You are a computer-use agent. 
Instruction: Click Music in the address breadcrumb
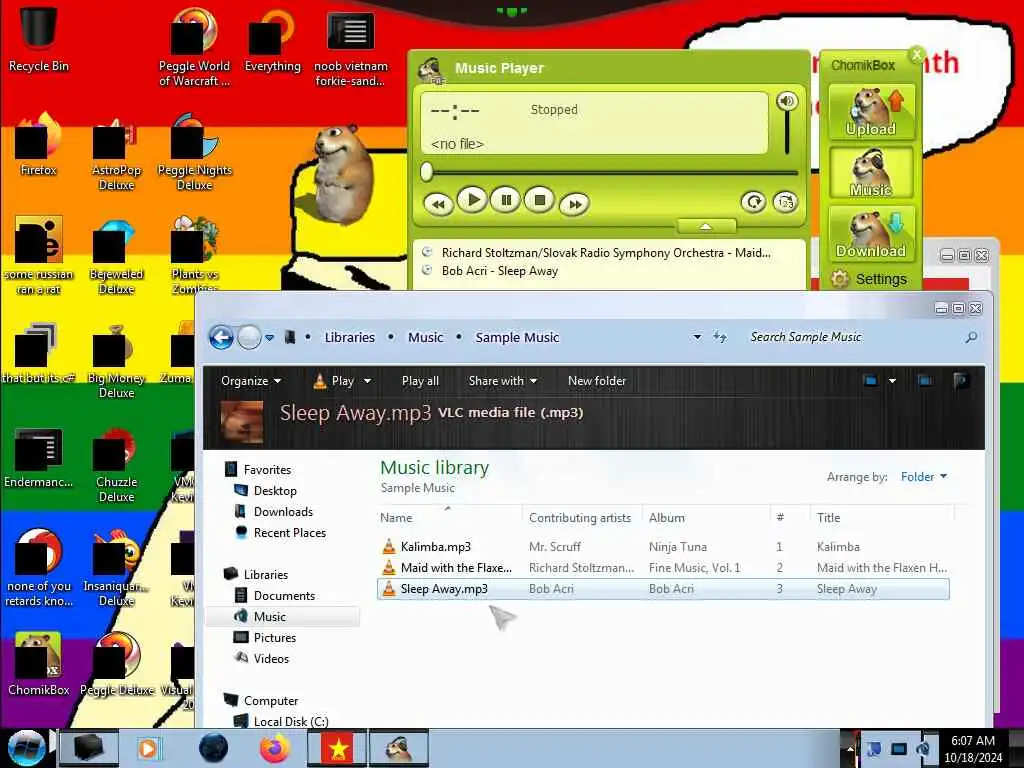(x=425, y=338)
